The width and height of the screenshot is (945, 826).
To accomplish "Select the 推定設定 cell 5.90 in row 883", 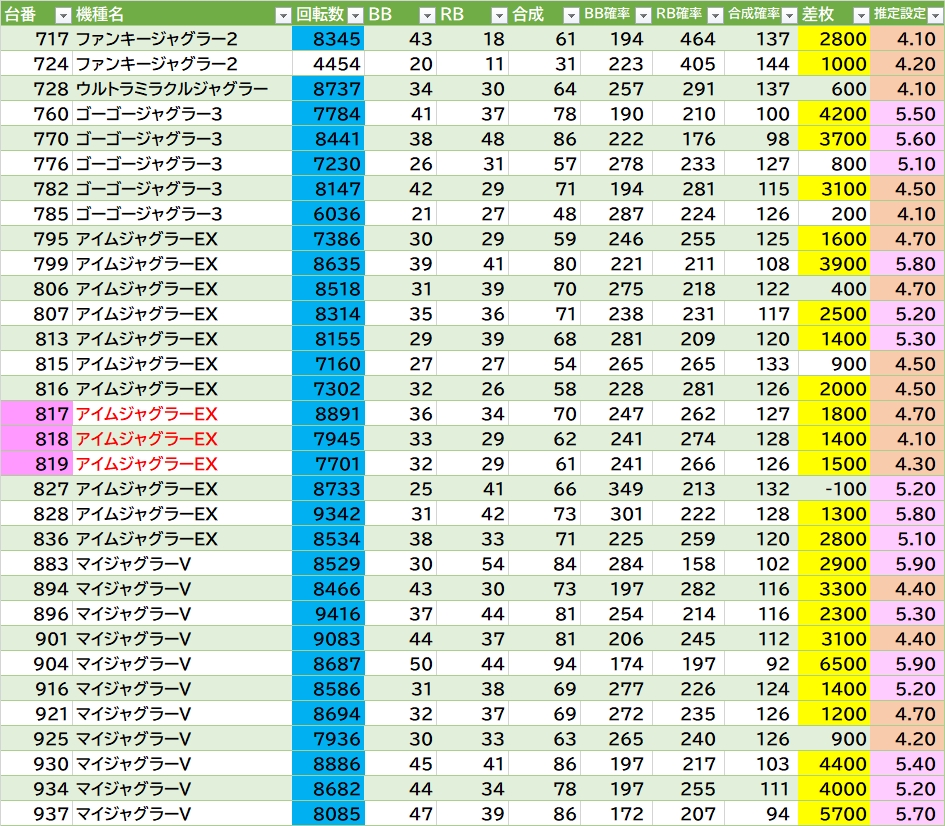I will [x=907, y=564].
